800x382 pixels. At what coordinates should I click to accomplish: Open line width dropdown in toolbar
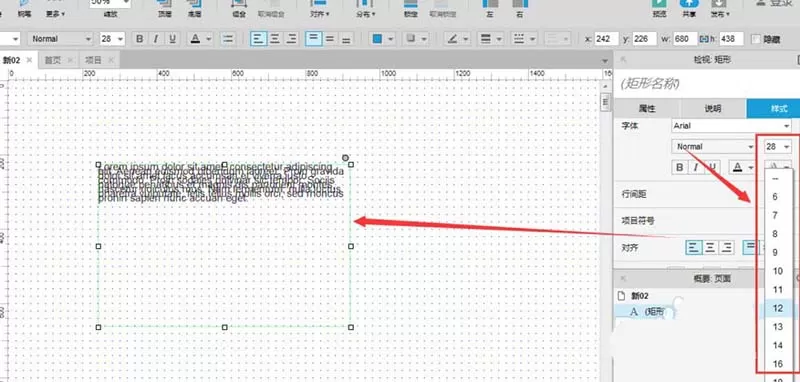490,39
